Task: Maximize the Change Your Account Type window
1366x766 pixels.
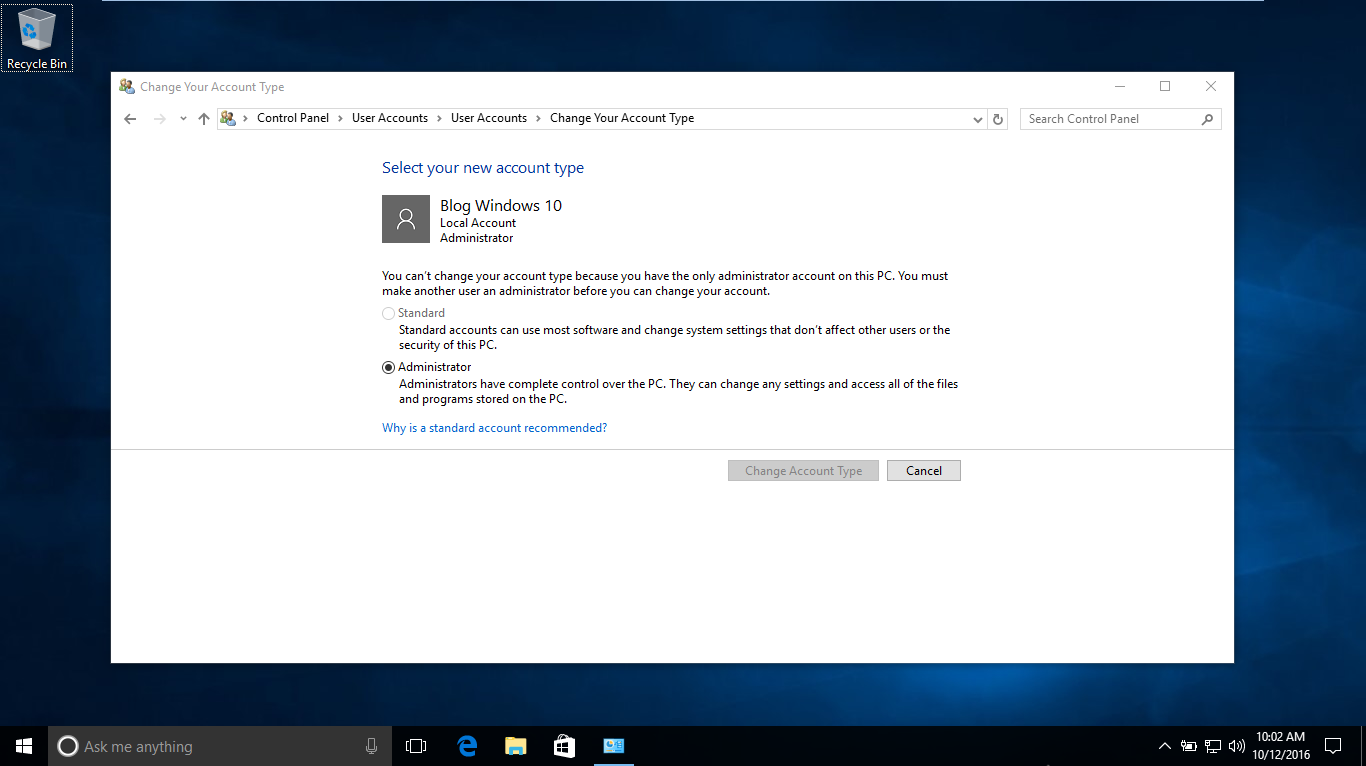Action: pos(1165,87)
